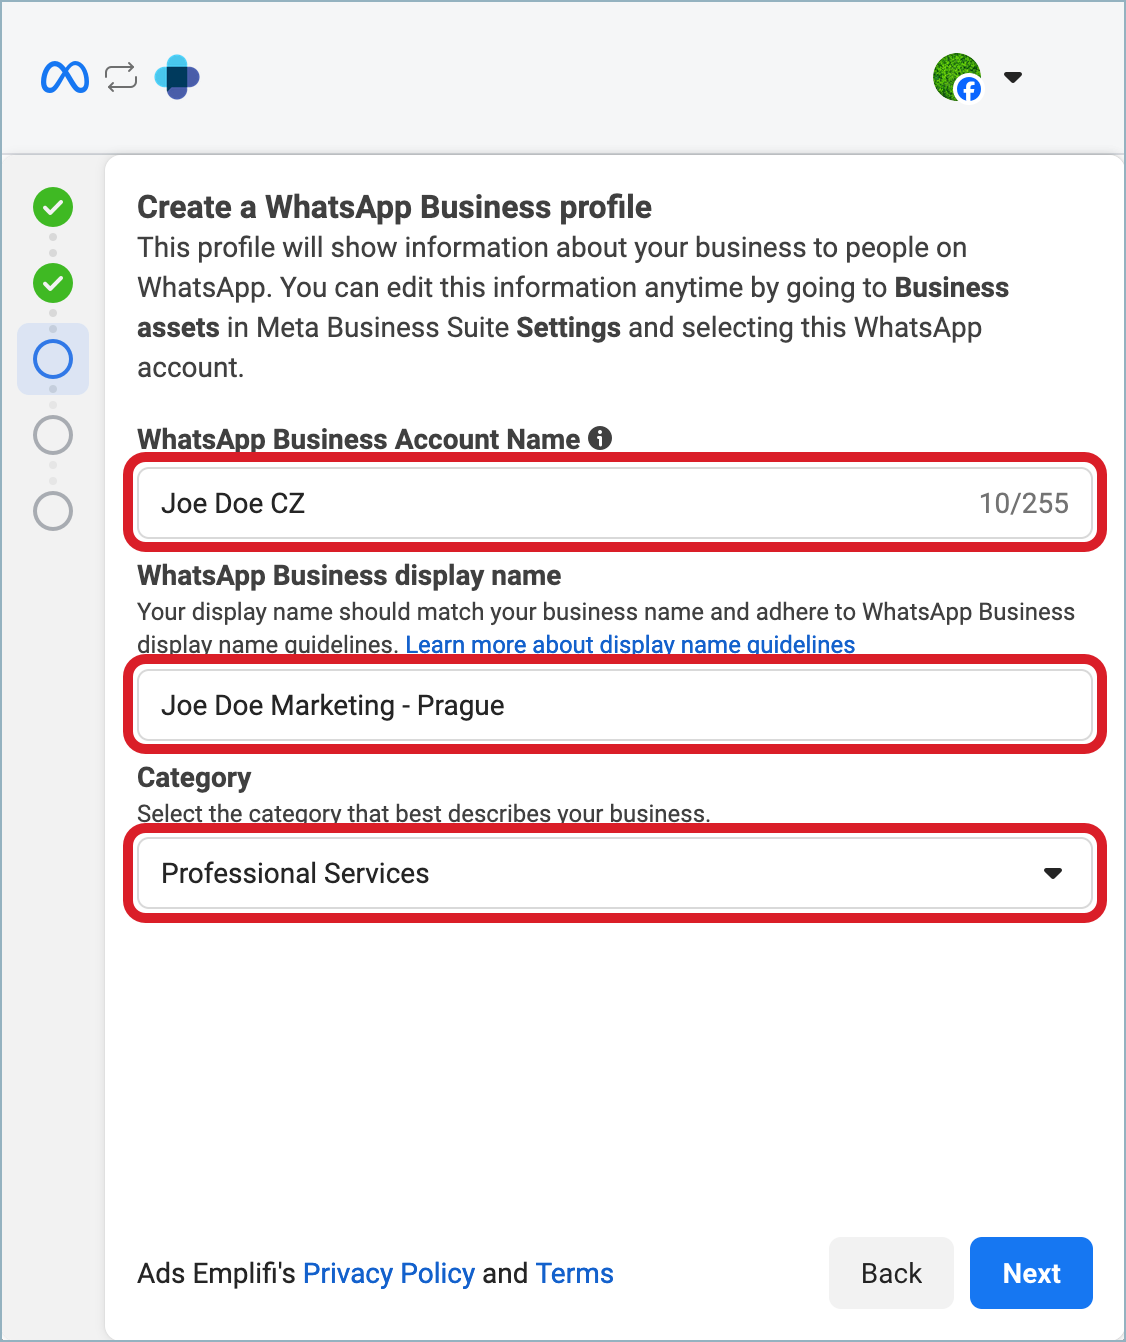Click the green profile avatar picture
This screenshot has width=1126, height=1342.
[953, 73]
